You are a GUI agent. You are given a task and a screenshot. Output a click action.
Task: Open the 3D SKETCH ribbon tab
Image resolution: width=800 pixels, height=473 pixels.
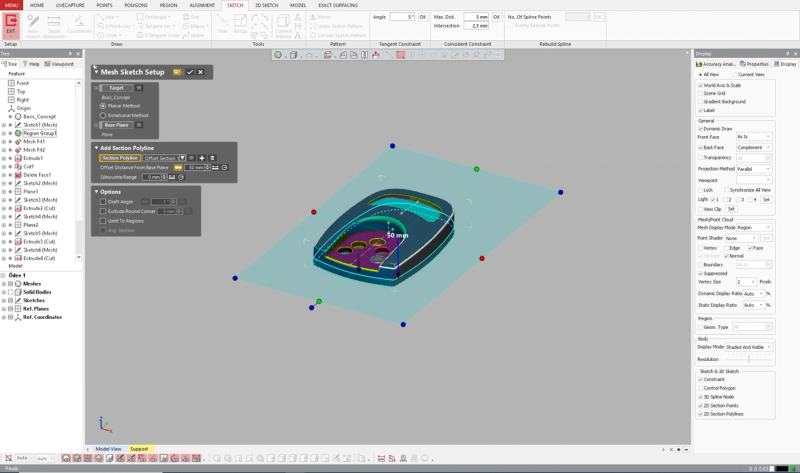tap(266, 5)
